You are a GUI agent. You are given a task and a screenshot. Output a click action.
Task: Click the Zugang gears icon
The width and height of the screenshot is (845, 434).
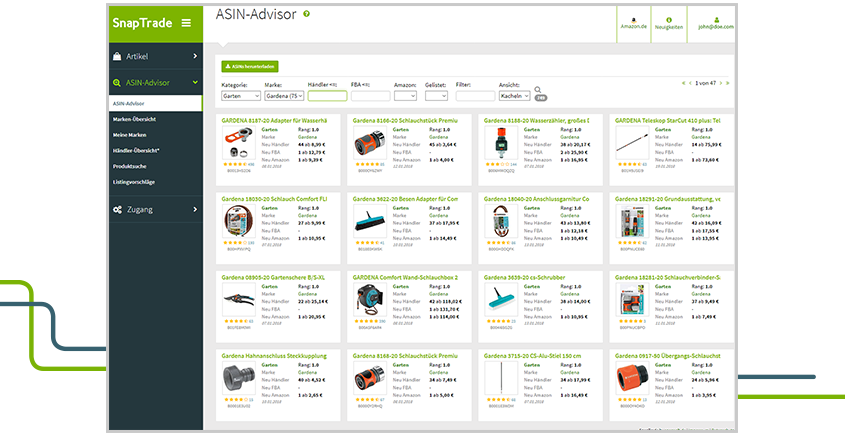[x=117, y=209]
